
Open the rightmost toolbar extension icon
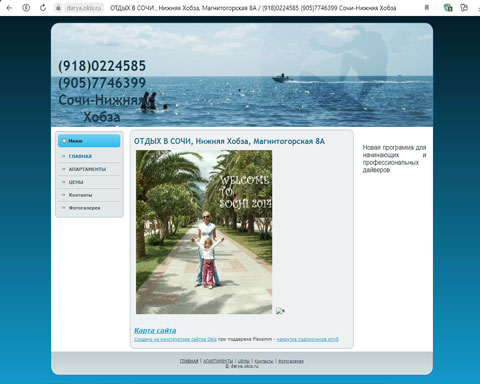[x=464, y=8]
